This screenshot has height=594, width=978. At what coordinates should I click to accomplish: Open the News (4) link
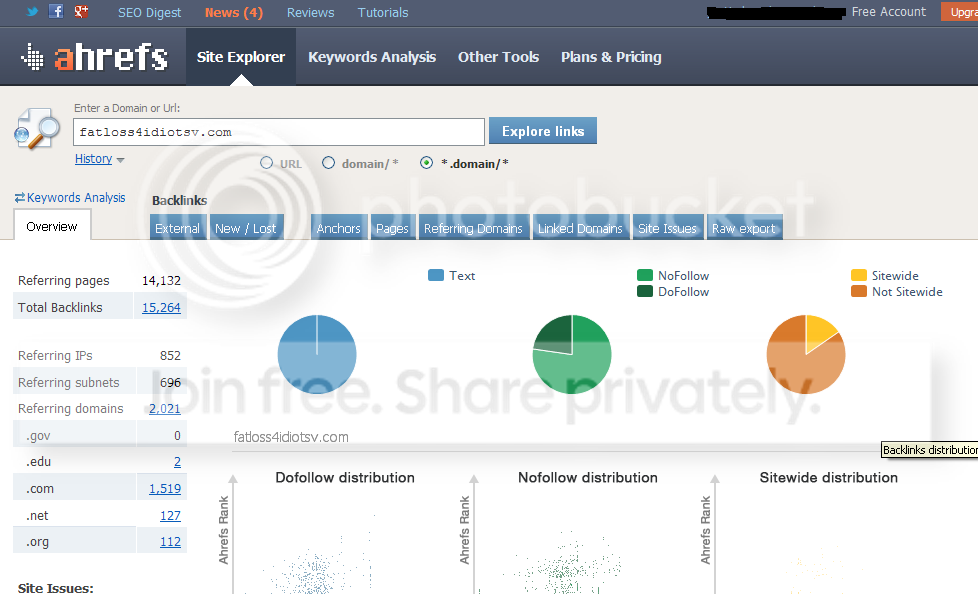[x=234, y=12]
